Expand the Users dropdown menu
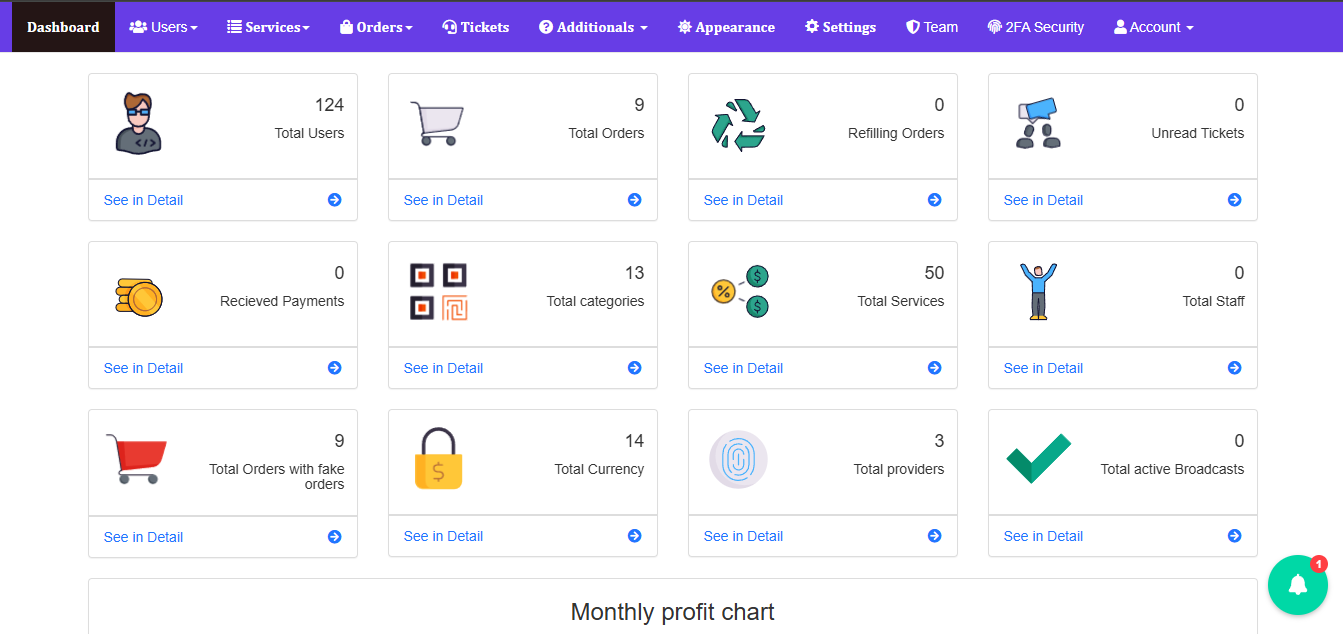Viewport: 1343px width, 634px height. tap(164, 27)
